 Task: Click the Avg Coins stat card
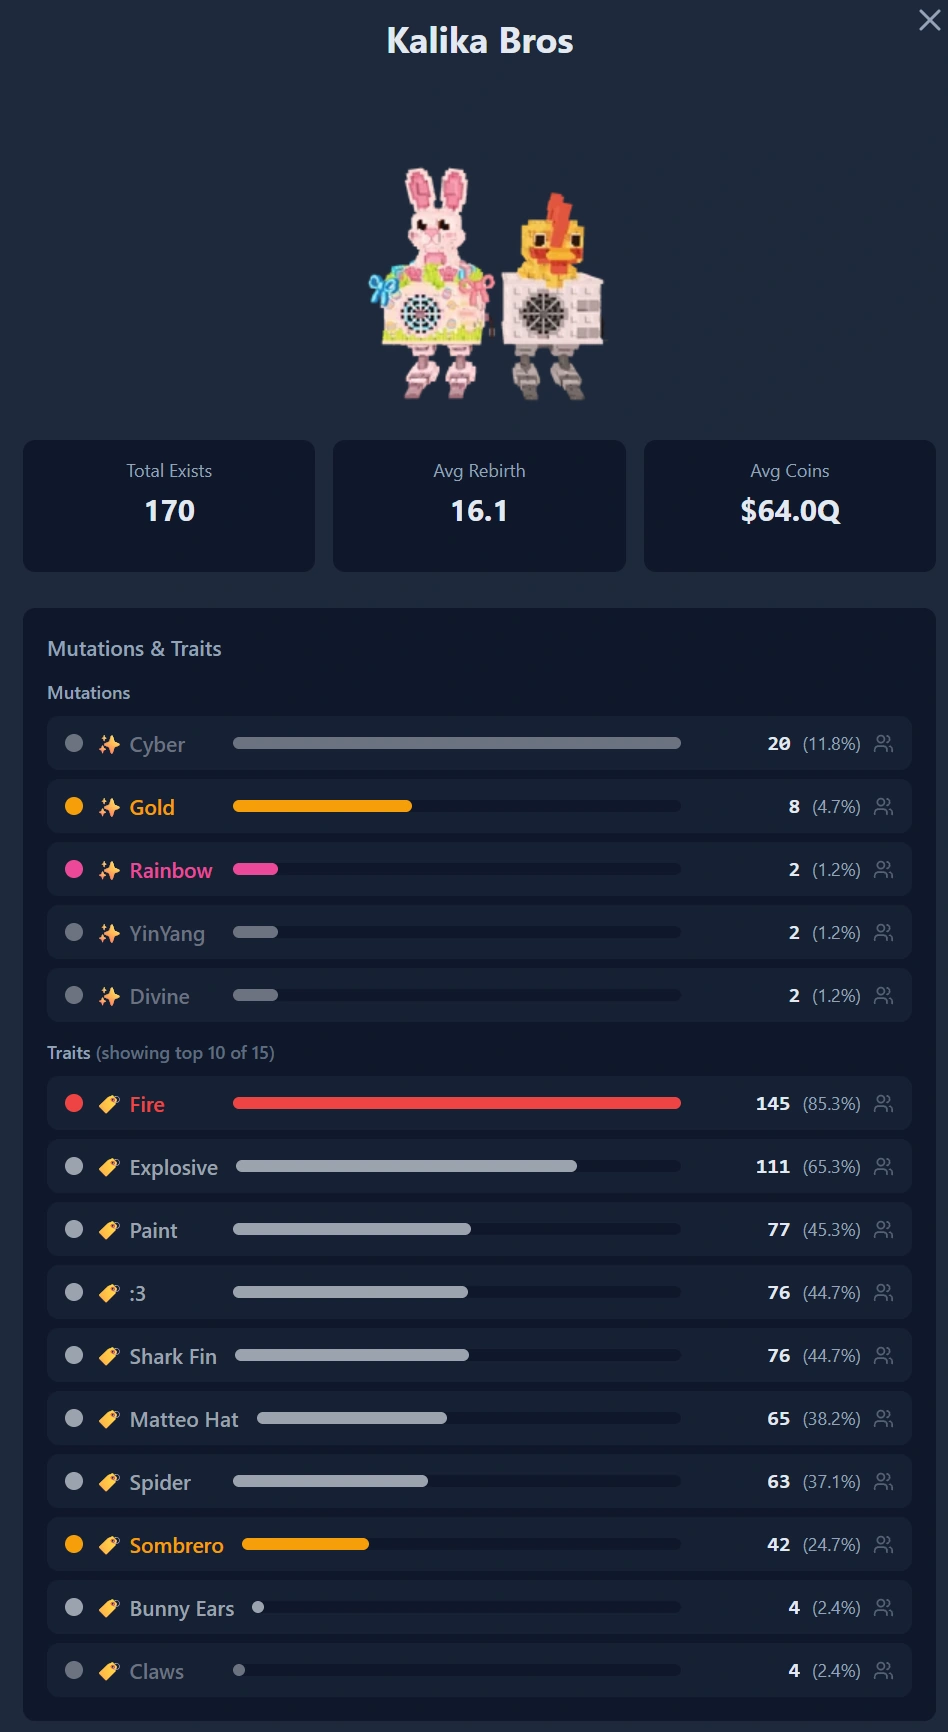[x=790, y=506]
